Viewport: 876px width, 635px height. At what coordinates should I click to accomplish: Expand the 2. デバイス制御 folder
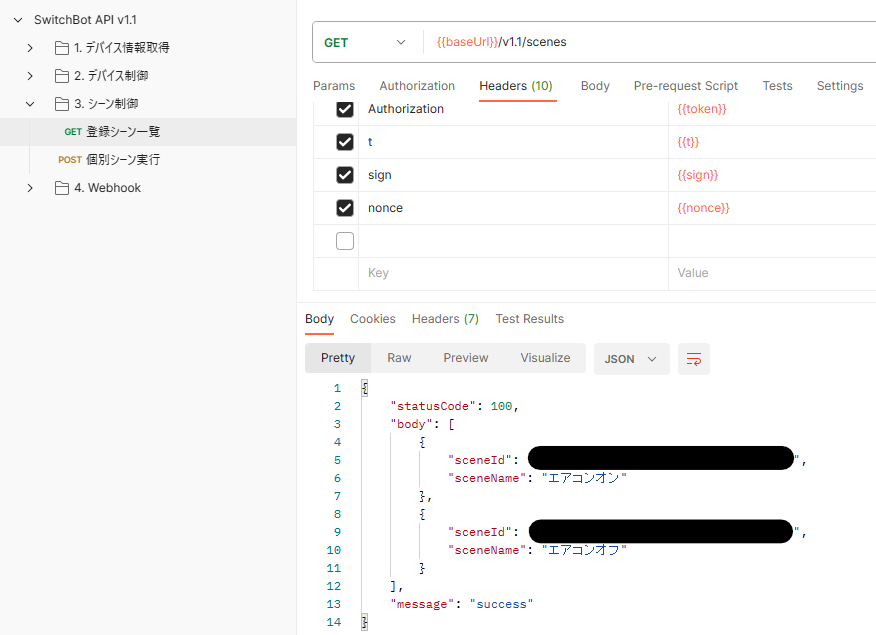point(29,75)
